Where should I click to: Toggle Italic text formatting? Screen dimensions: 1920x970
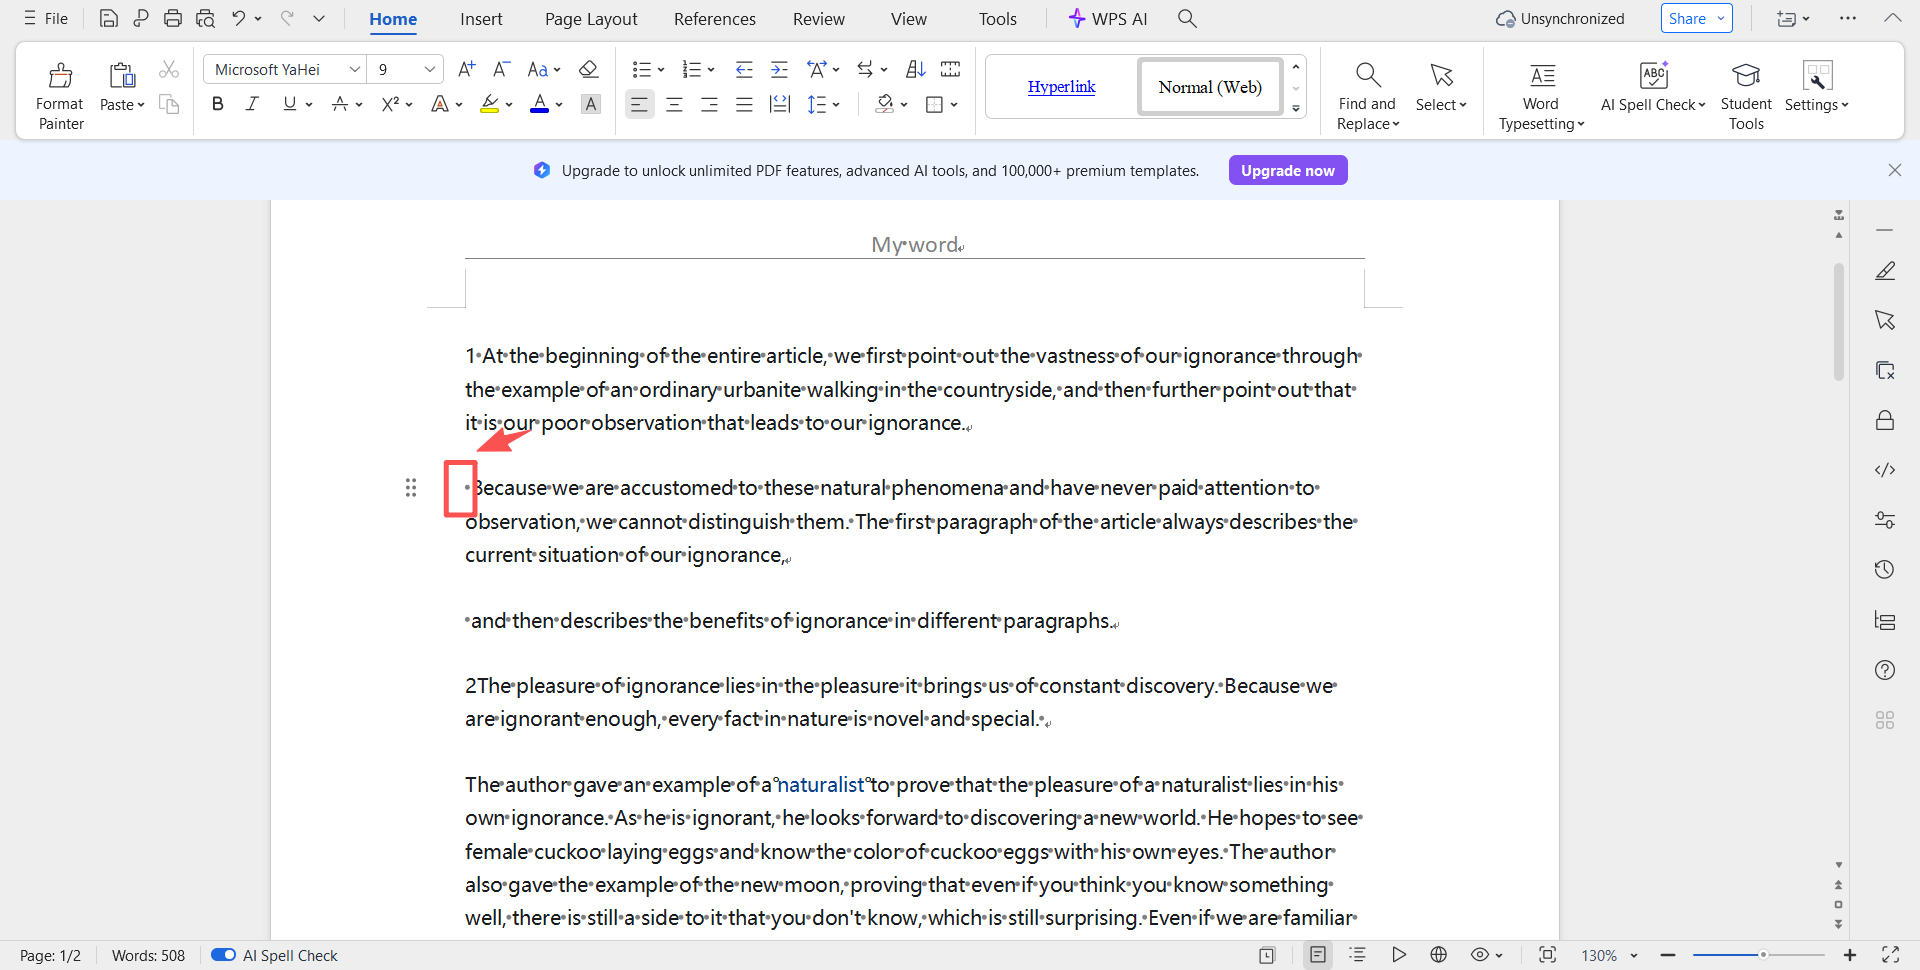(x=252, y=104)
